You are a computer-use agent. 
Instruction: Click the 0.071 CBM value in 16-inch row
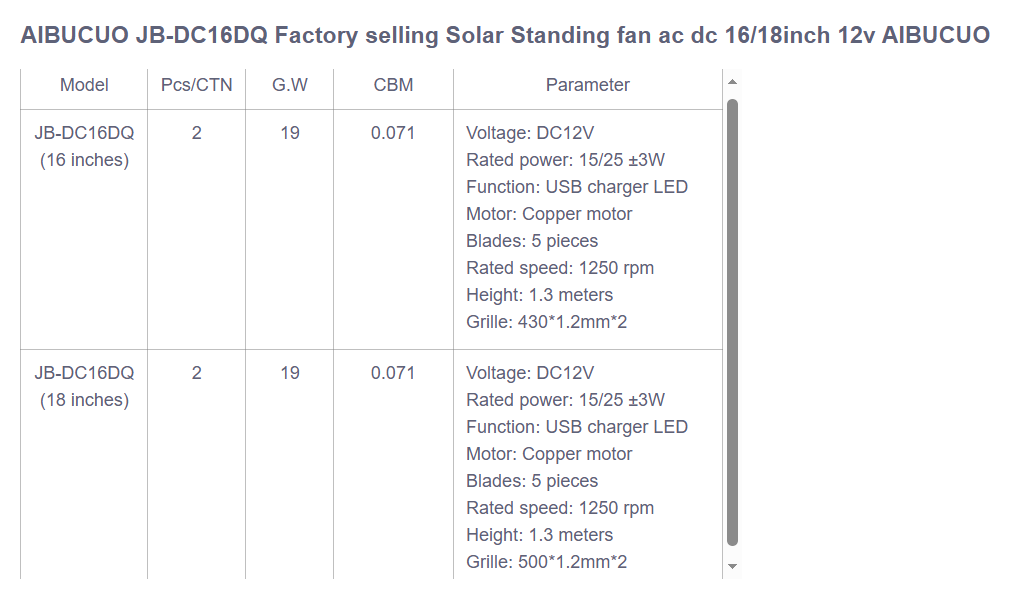[393, 133]
